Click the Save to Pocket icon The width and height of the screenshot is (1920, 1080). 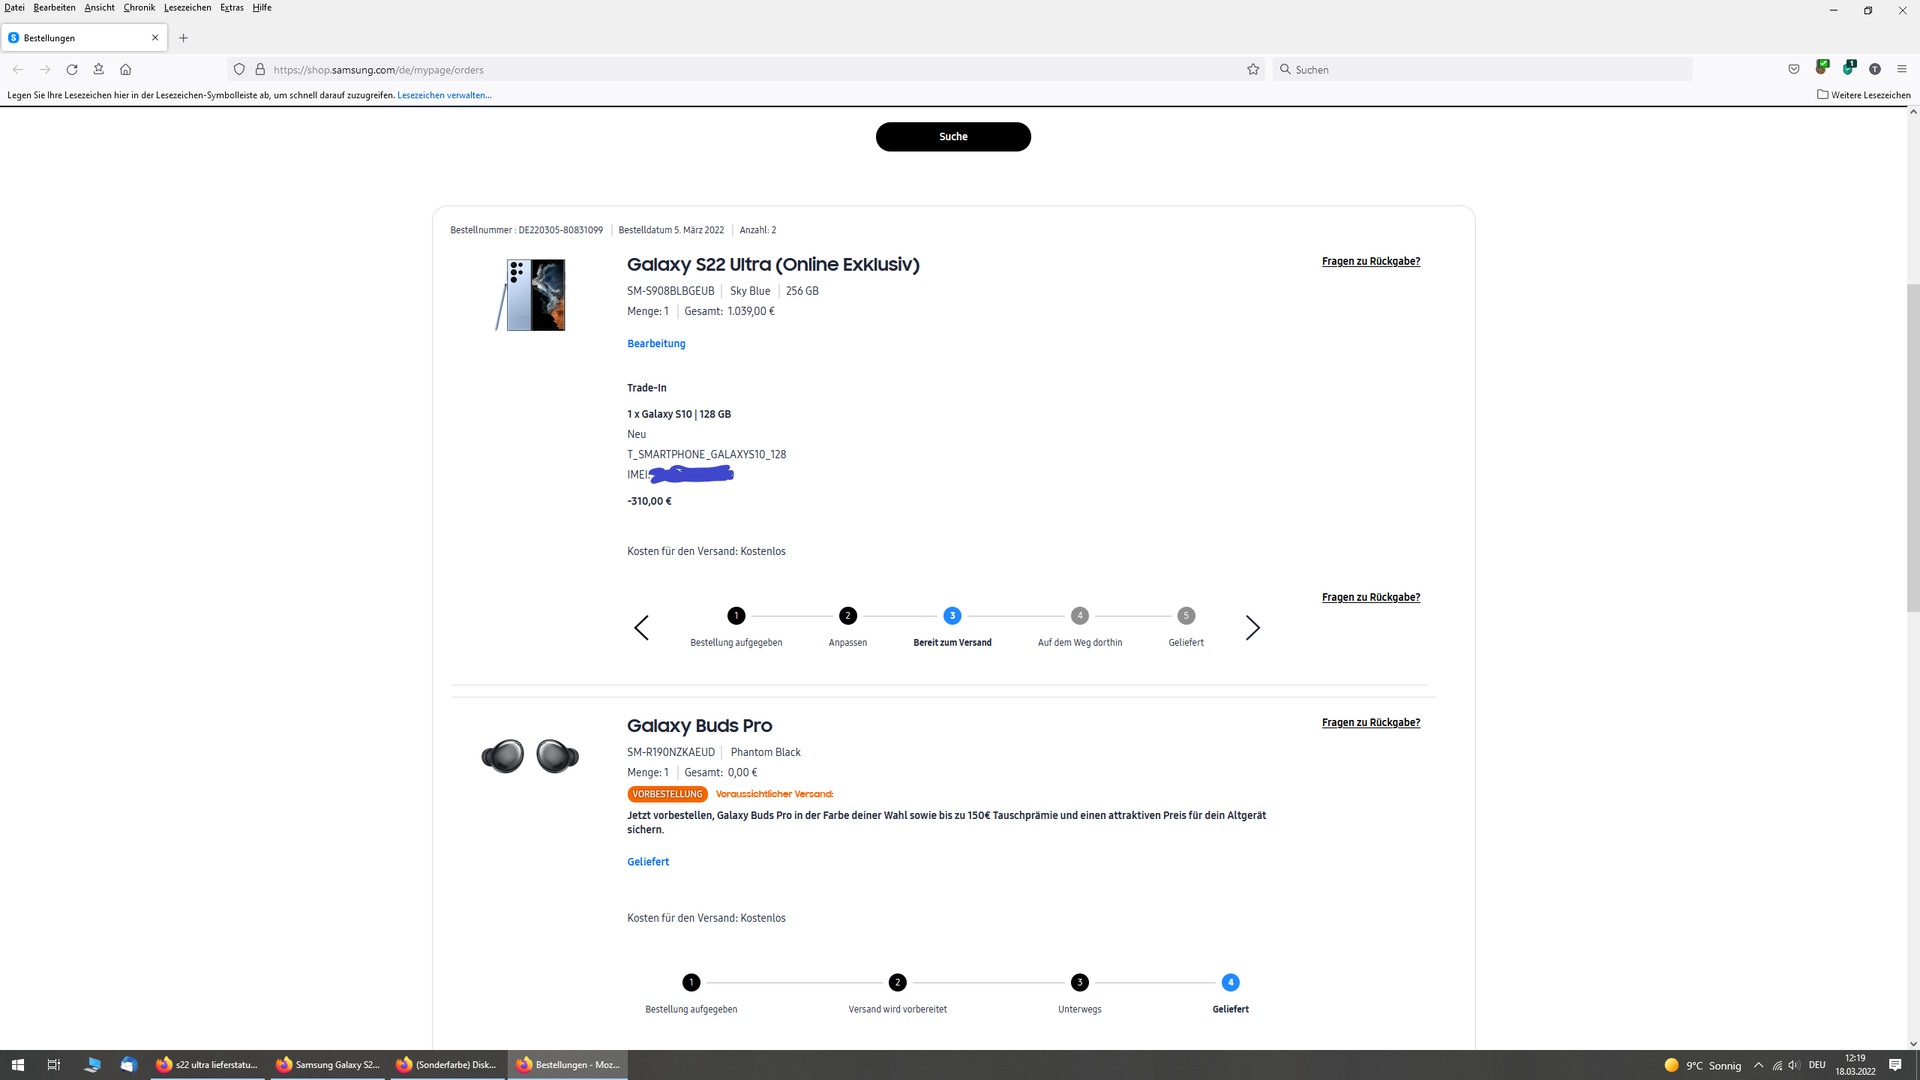[1794, 70]
